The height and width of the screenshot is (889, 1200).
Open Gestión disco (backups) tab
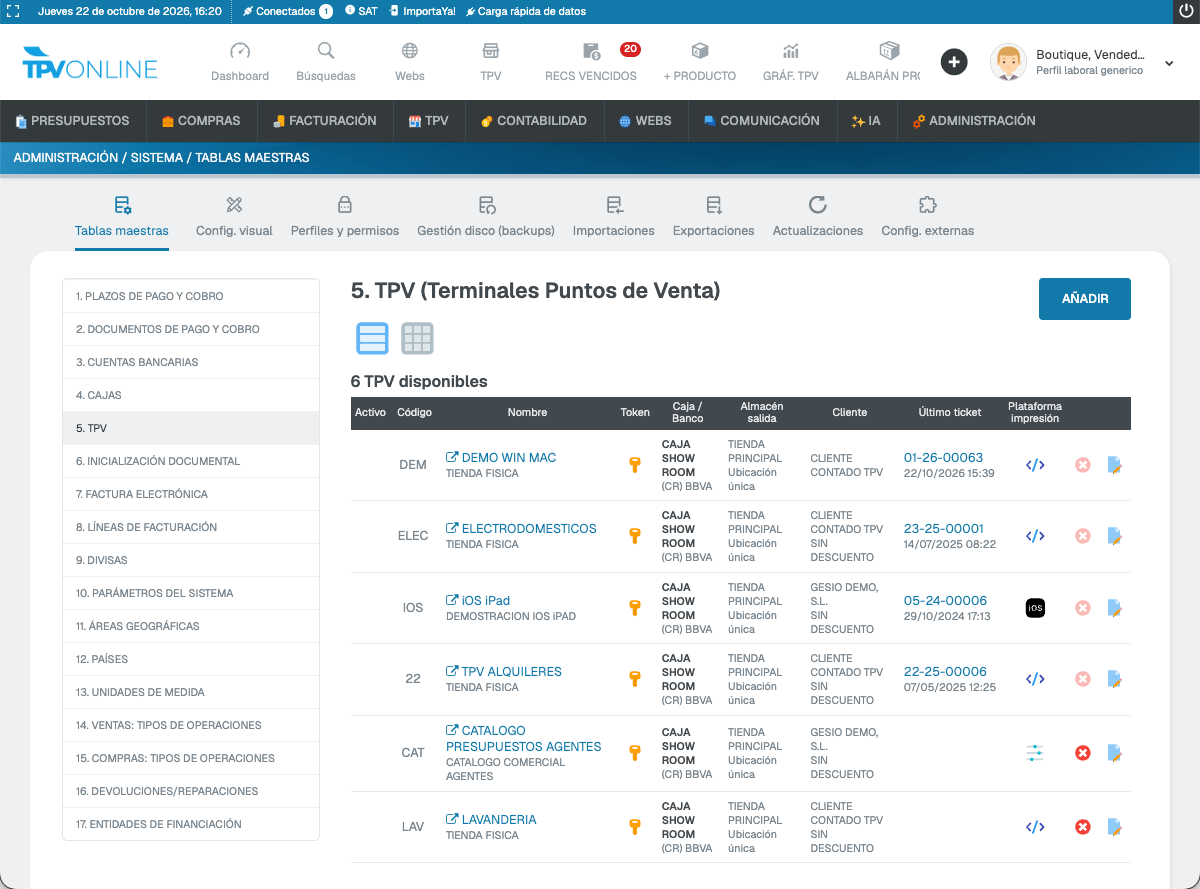(x=486, y=217)
